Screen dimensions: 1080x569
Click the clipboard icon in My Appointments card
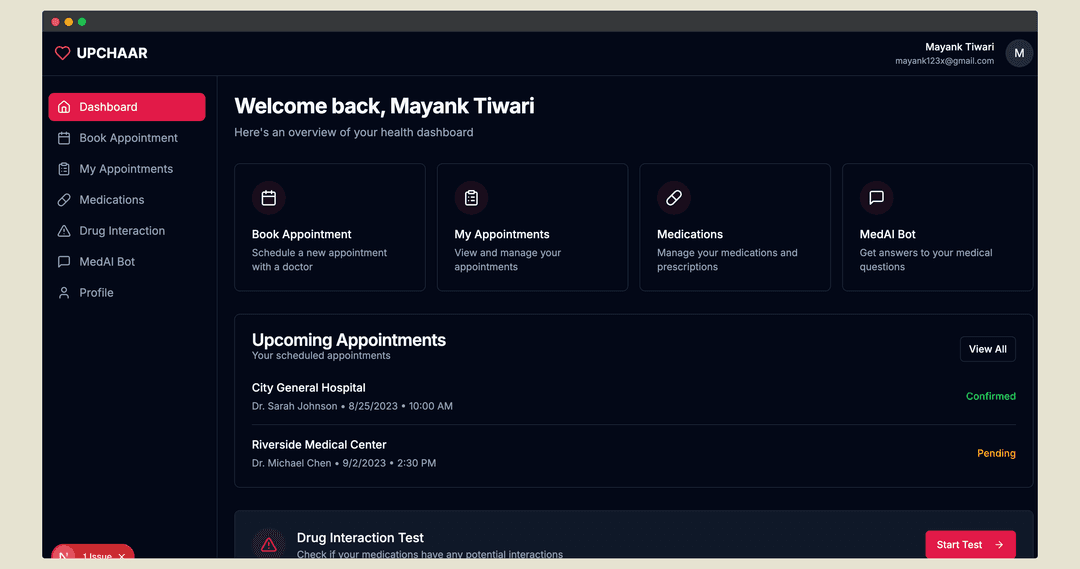471,198
